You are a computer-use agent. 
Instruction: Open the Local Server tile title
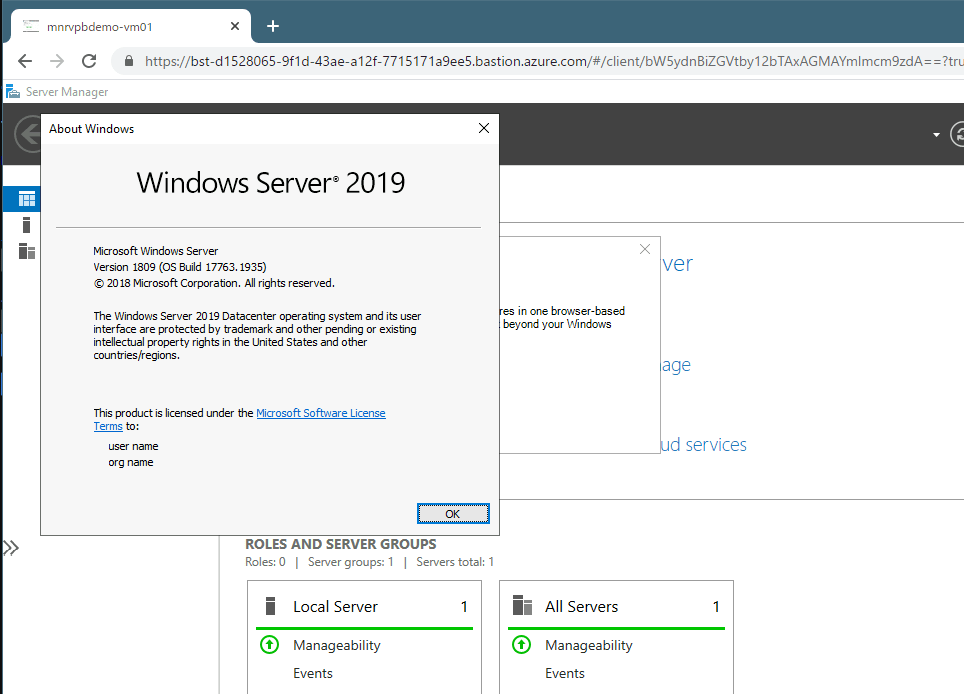pyautogui.click(x=336, y=607)
